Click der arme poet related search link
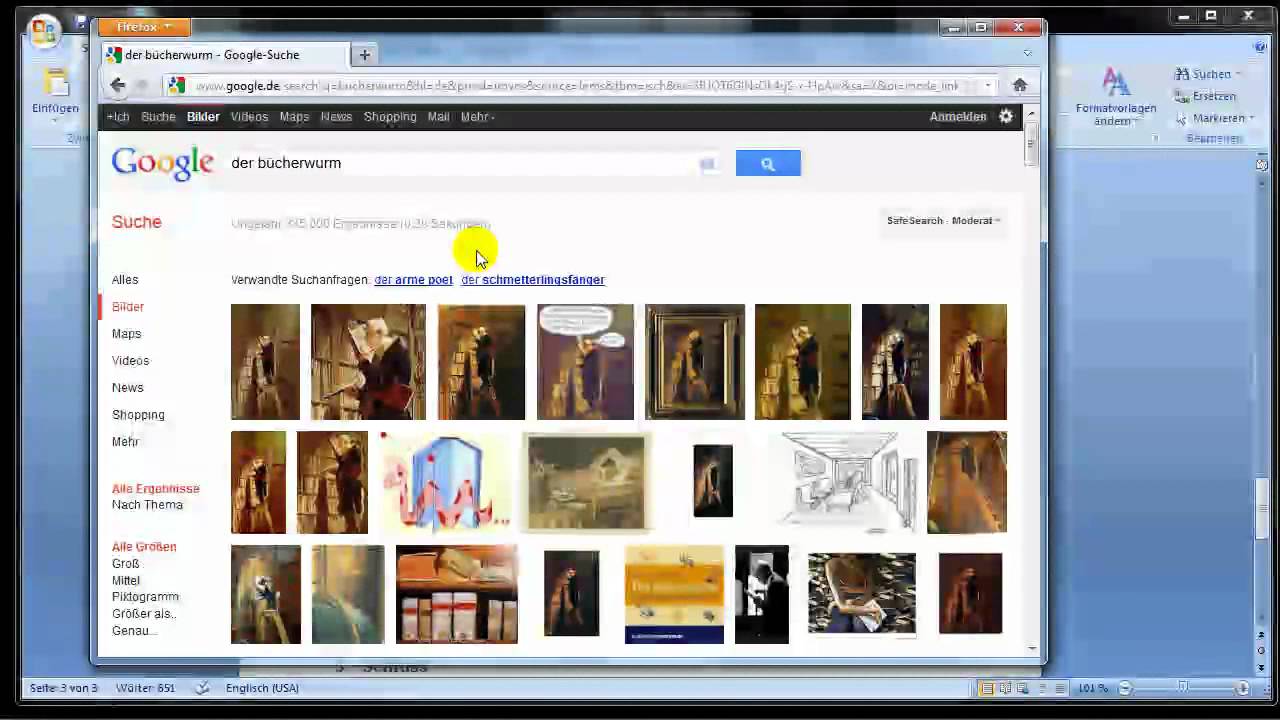1280x720 pixels. [413, 280]
